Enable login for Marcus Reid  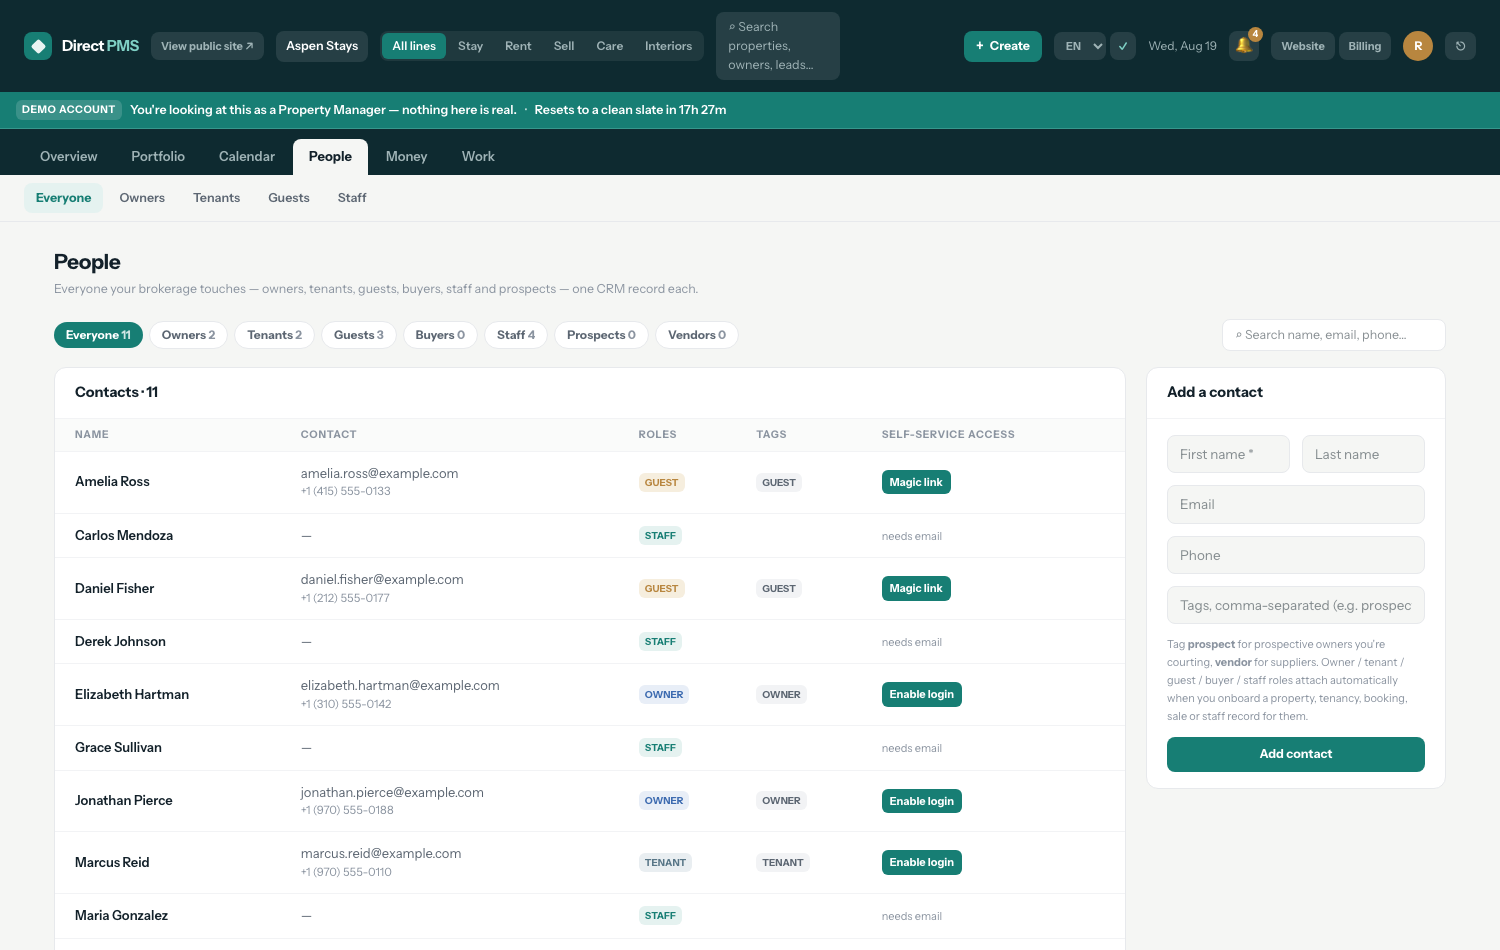click(x=922, y=862)
